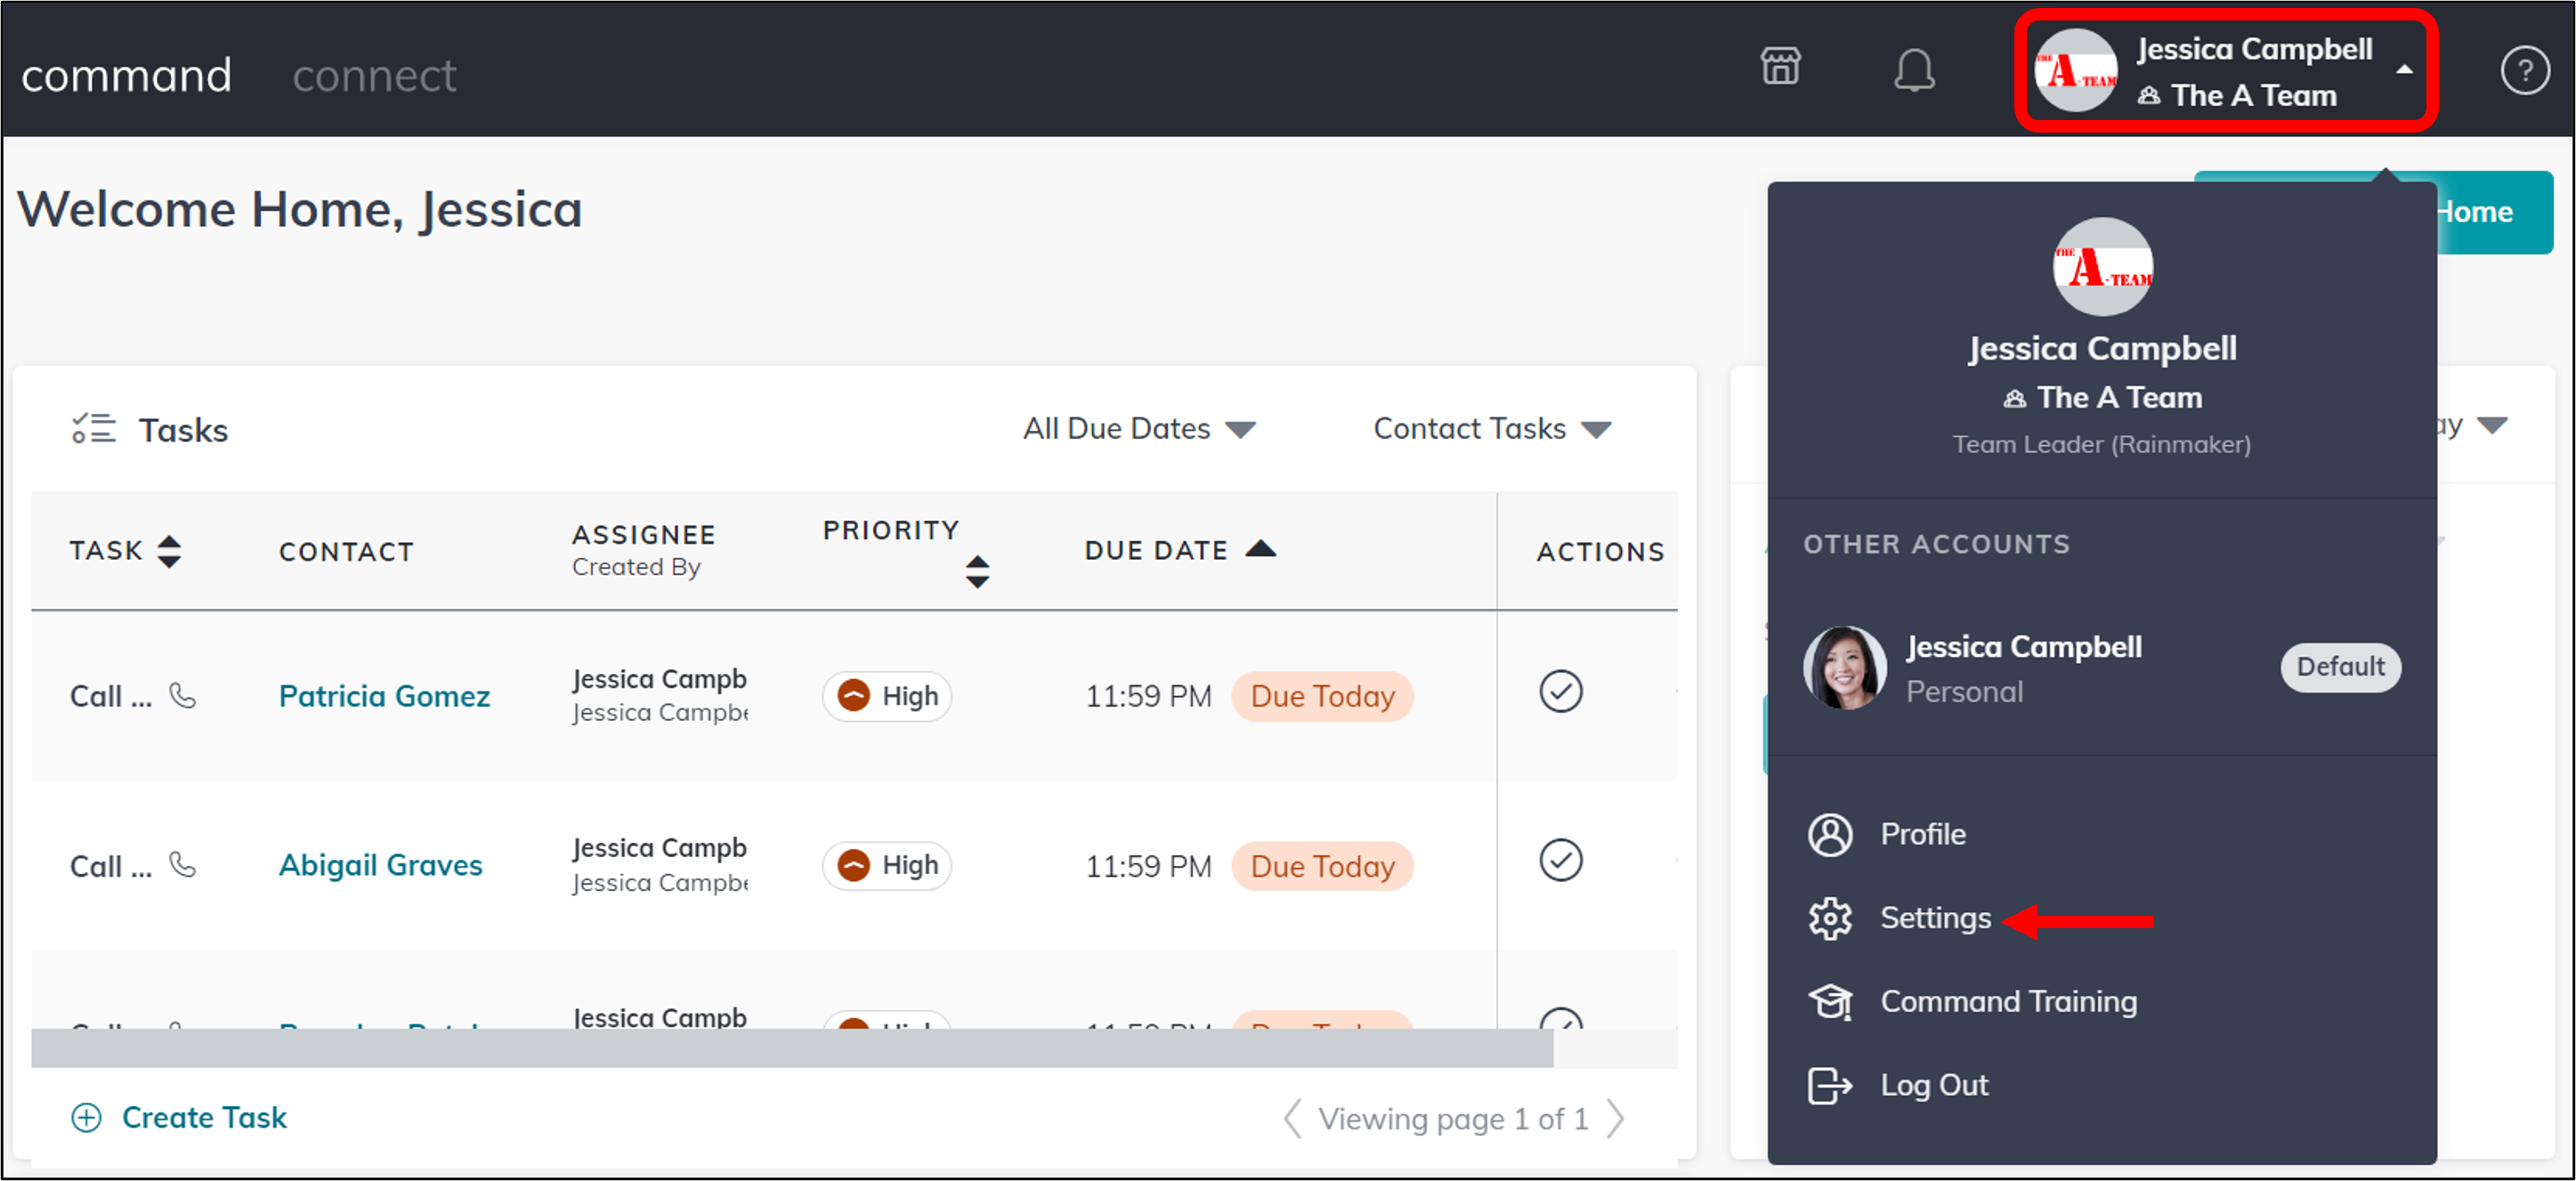This screenshot has height=1181, width=2576.
Task: Click the Command Training graduation cap icon
Action: 1830,1002
